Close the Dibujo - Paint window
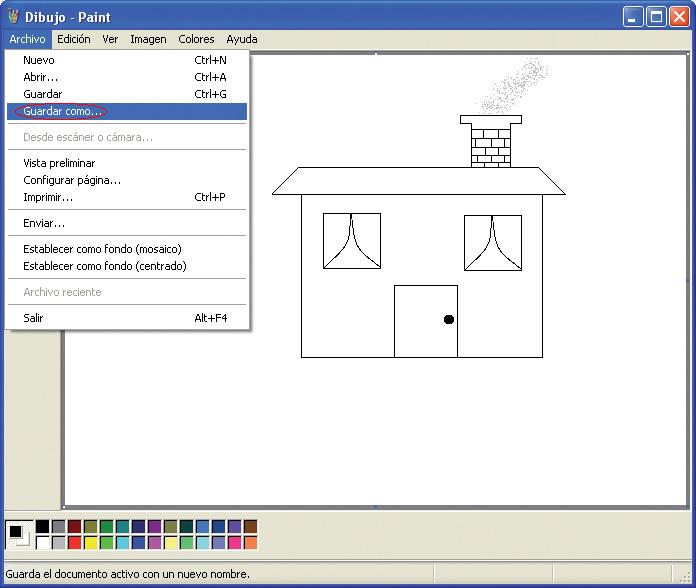 pos(679,17)
